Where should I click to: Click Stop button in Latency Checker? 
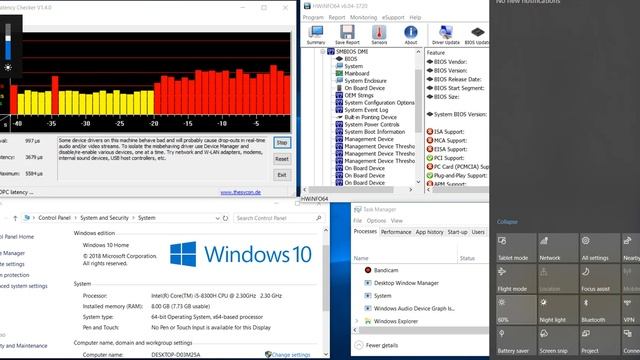pyautogui.click(x=282, y=143)
